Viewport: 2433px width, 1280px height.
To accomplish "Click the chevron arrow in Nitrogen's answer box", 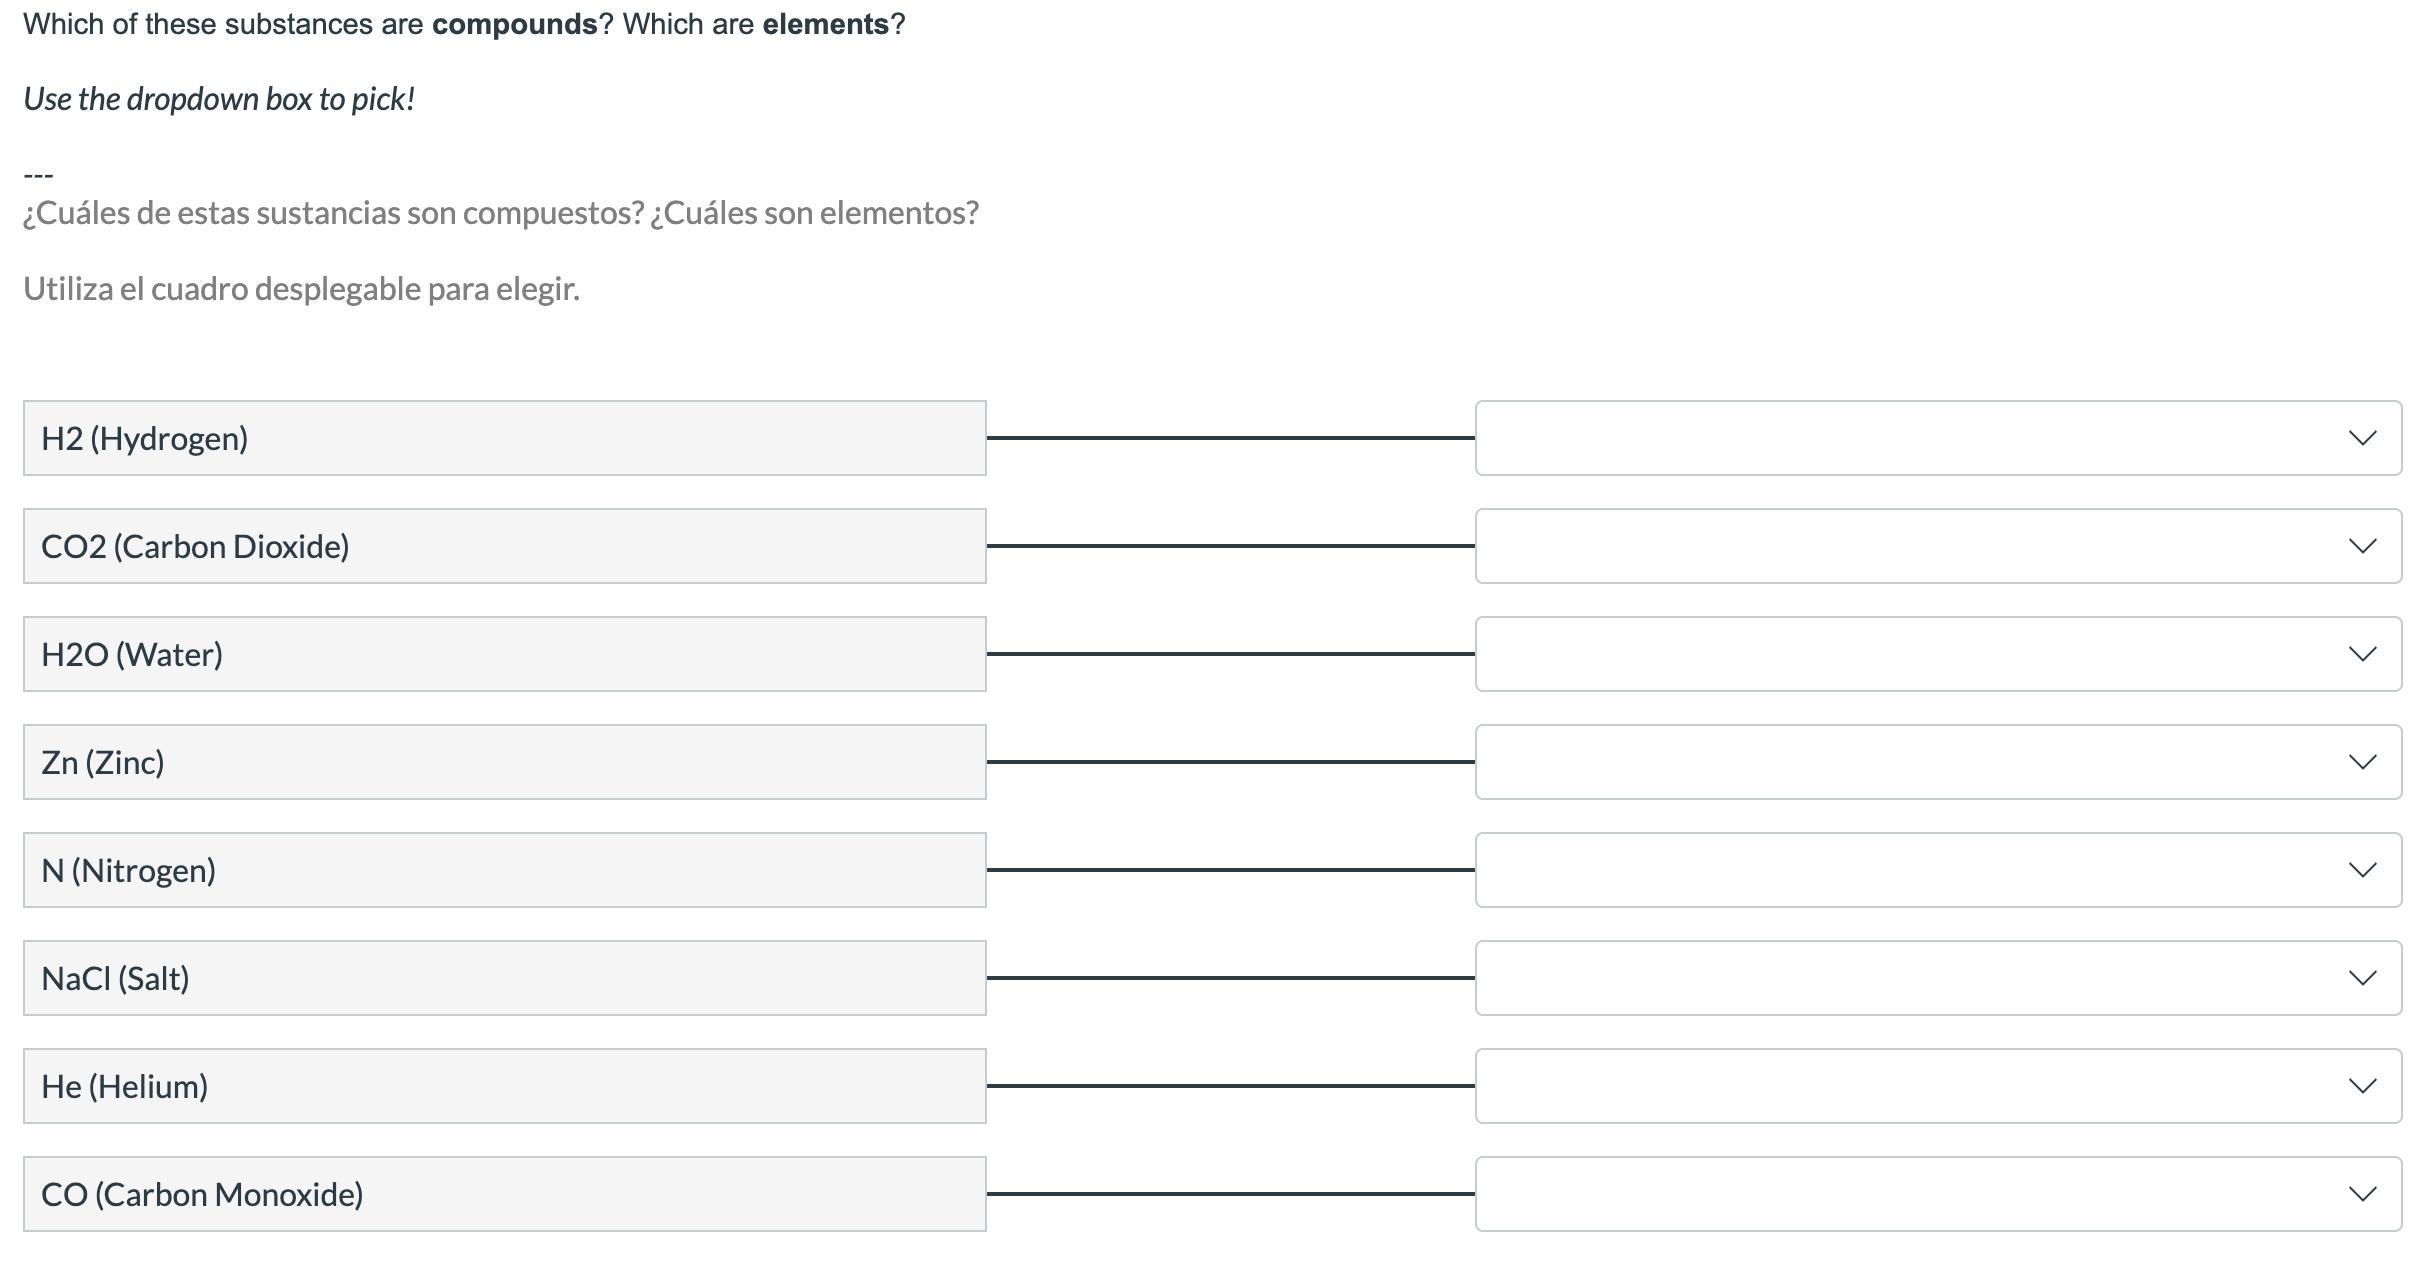I will pos(2362,870).
